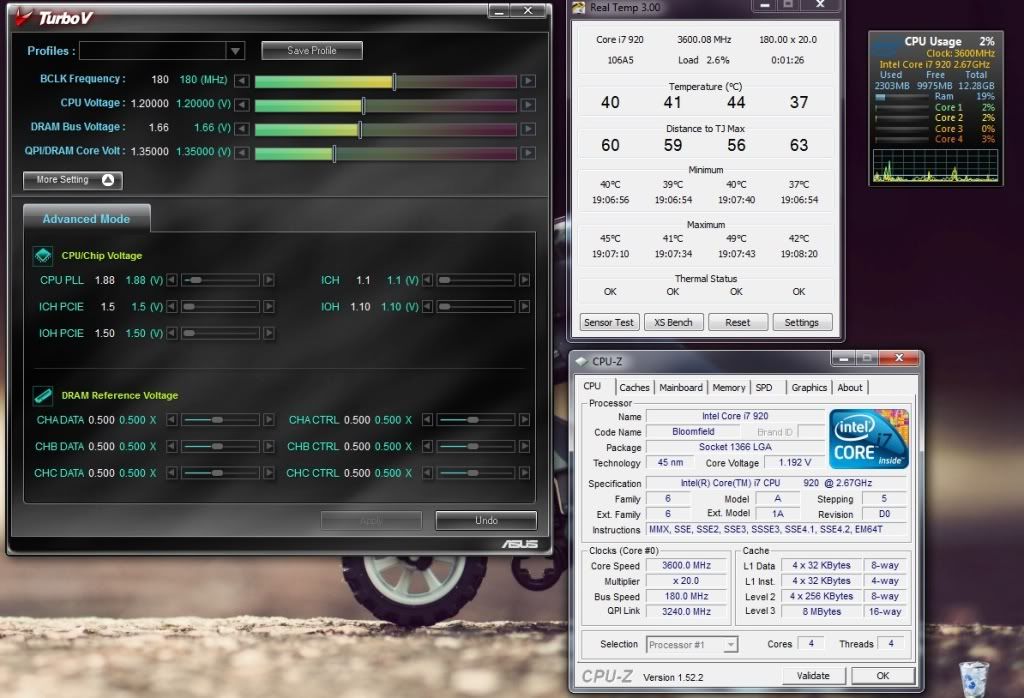The image size is (1024, 698).
Task: Click the CPU PLL slider track
Action: click(220, 280)
